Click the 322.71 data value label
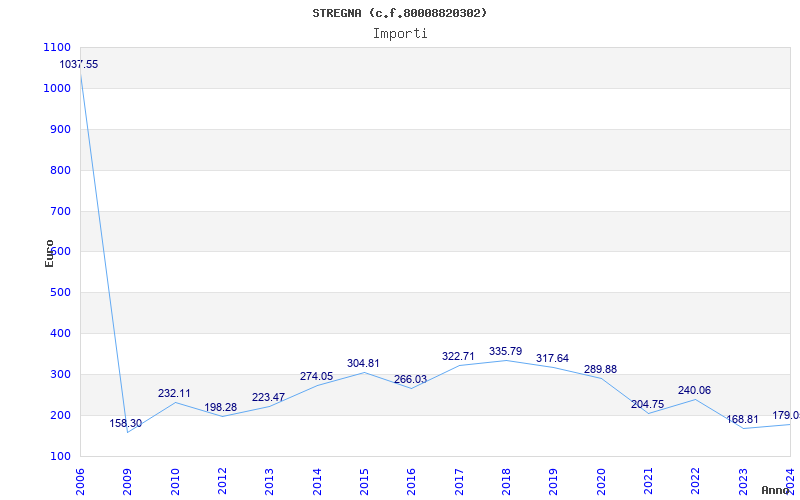The width and height of the screenshot is (800, 500). (x=458, y=356)
